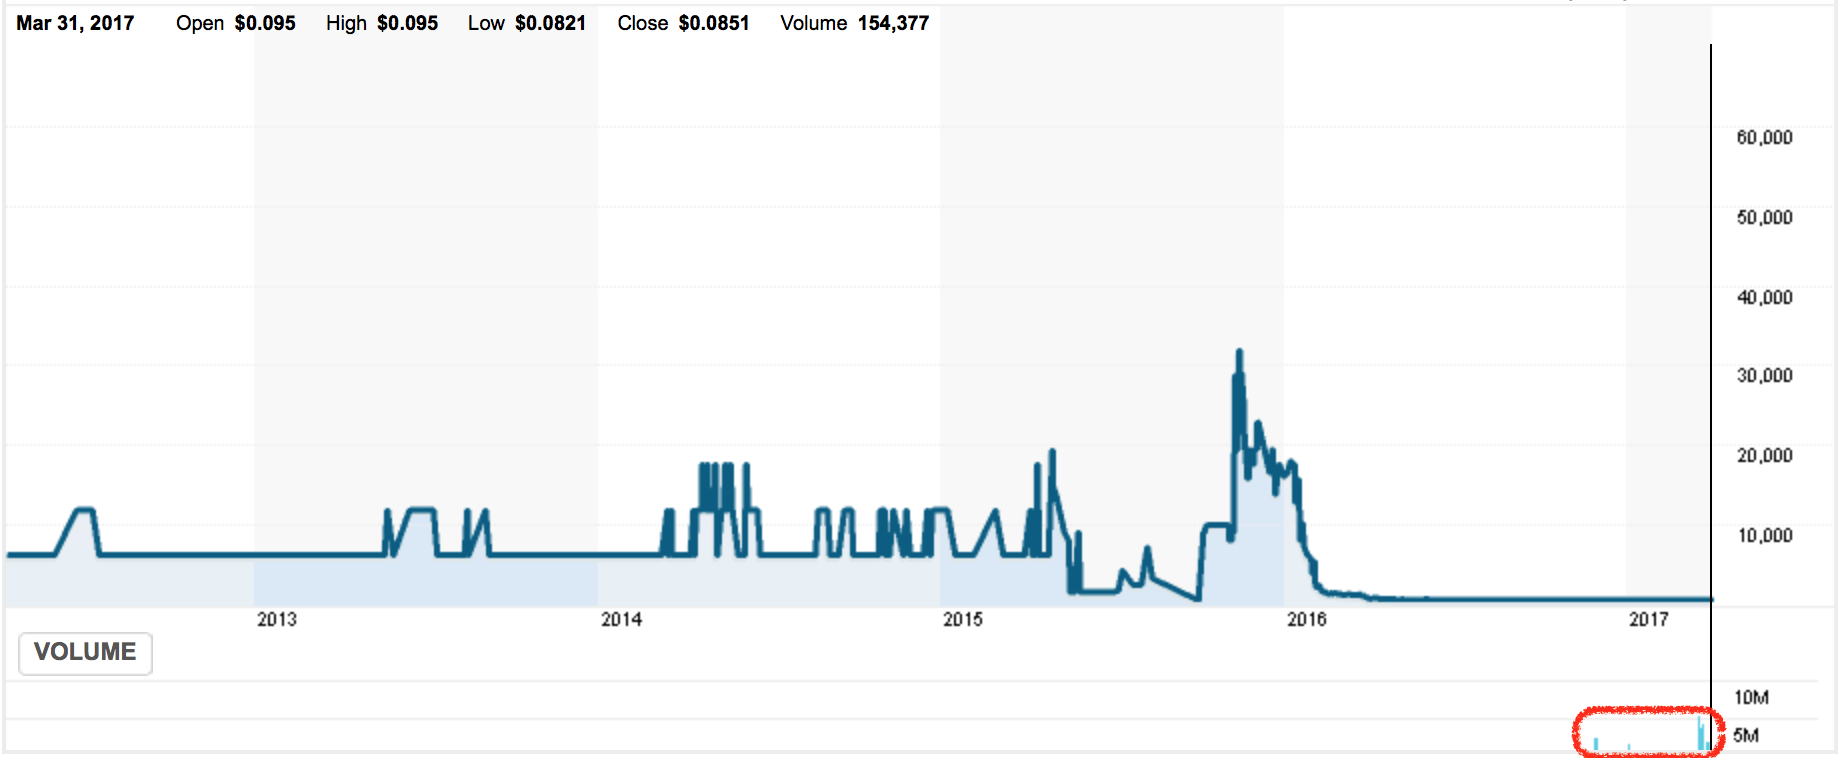Select the Mar 31, 2017 date label
The width and height of the screenshot is (1842, 758).
point(75,23)
